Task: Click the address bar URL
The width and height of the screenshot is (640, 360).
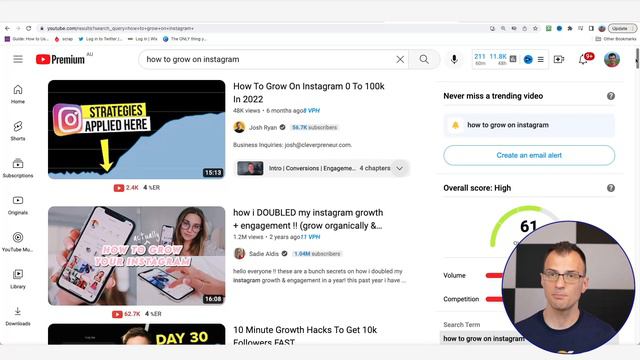Action: click(120, 28)
